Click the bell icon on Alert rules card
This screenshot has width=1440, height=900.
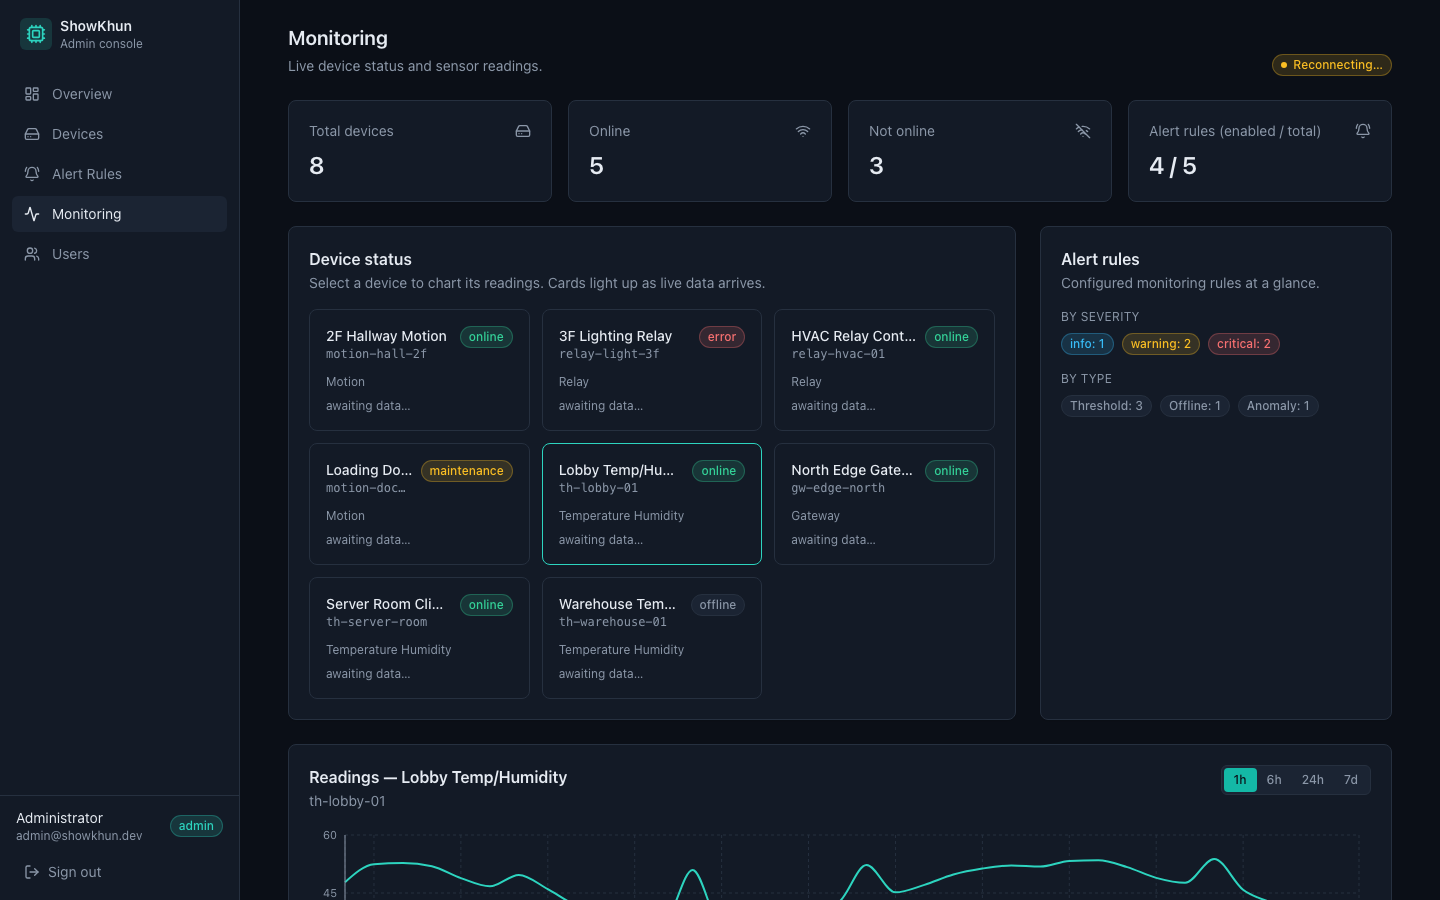point(1363,131)
